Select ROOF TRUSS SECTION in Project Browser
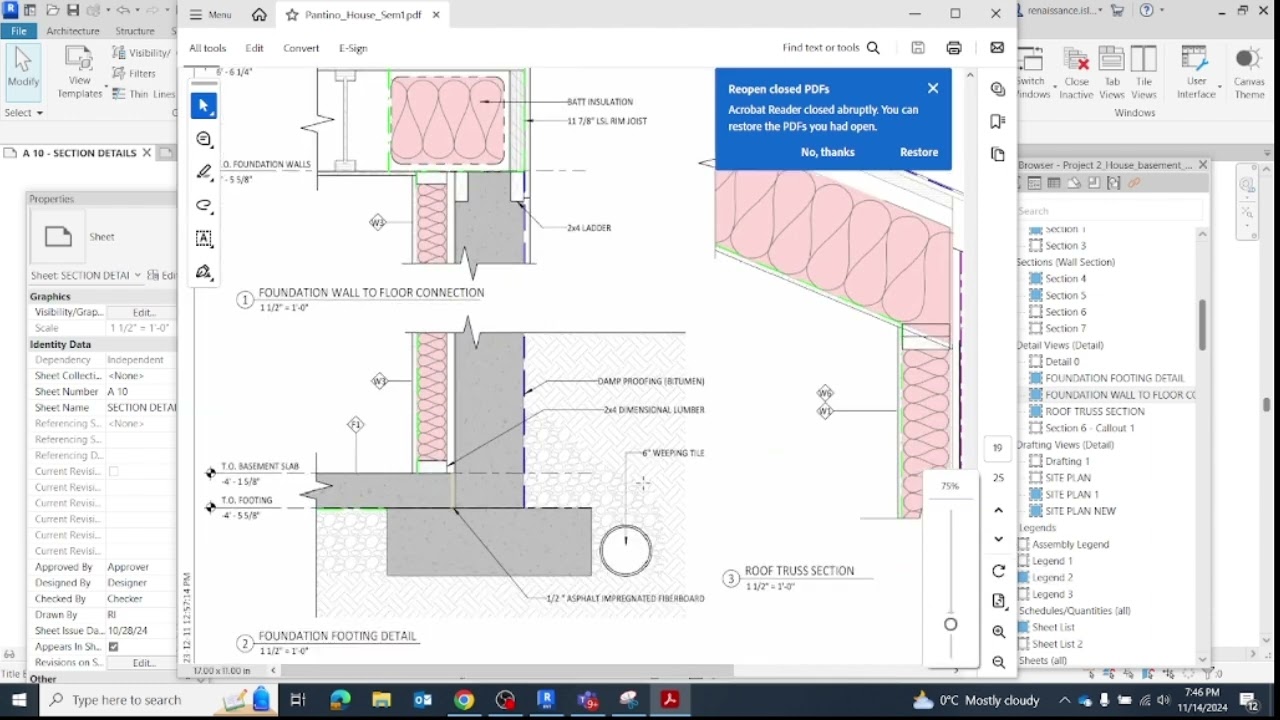1280x720 pixels. [x=1094, y=411]
